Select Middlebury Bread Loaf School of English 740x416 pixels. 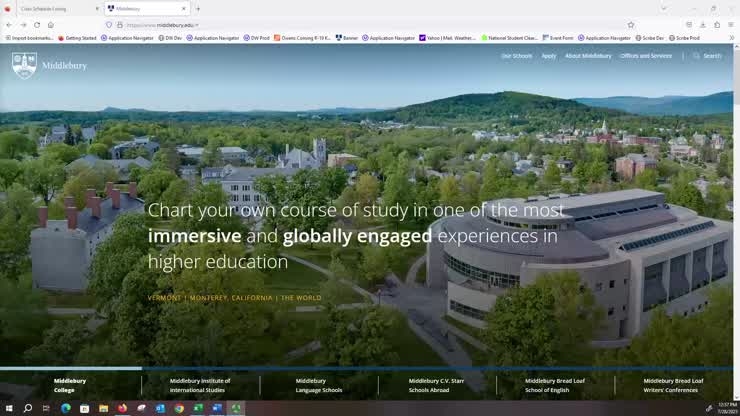click(555, 385)
